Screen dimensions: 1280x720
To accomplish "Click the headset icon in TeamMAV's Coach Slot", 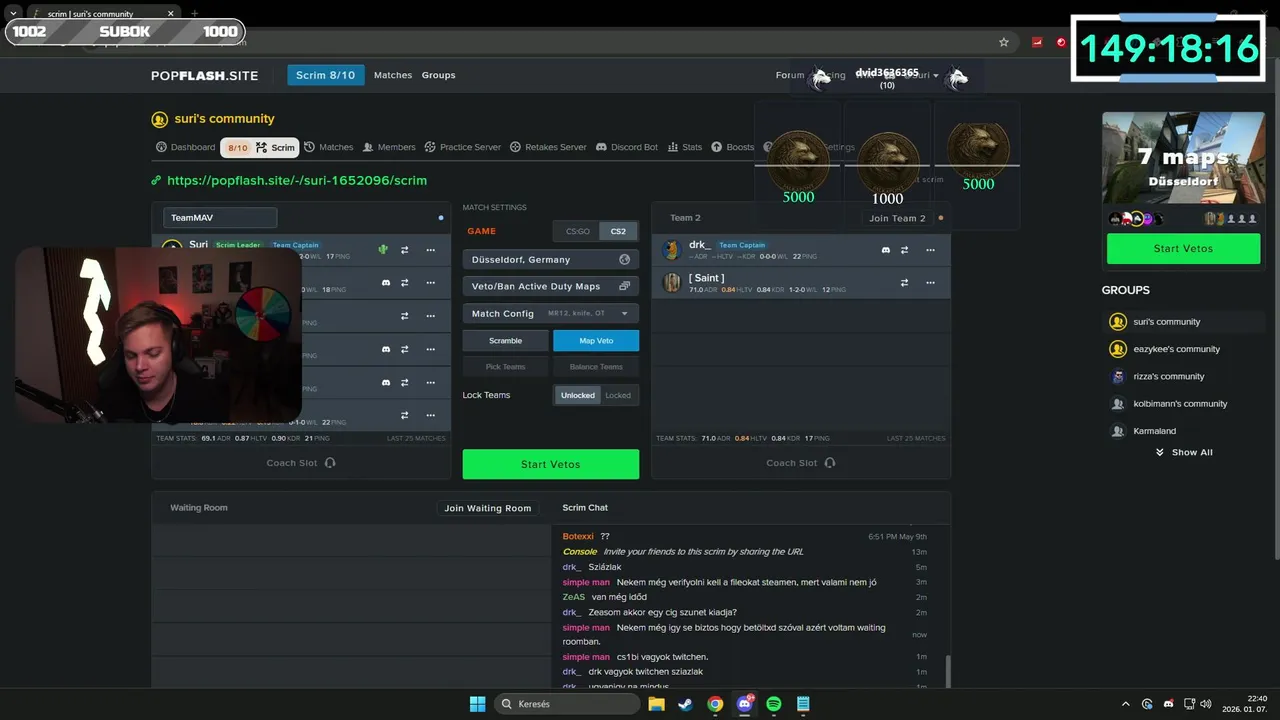I will (330, 463).
